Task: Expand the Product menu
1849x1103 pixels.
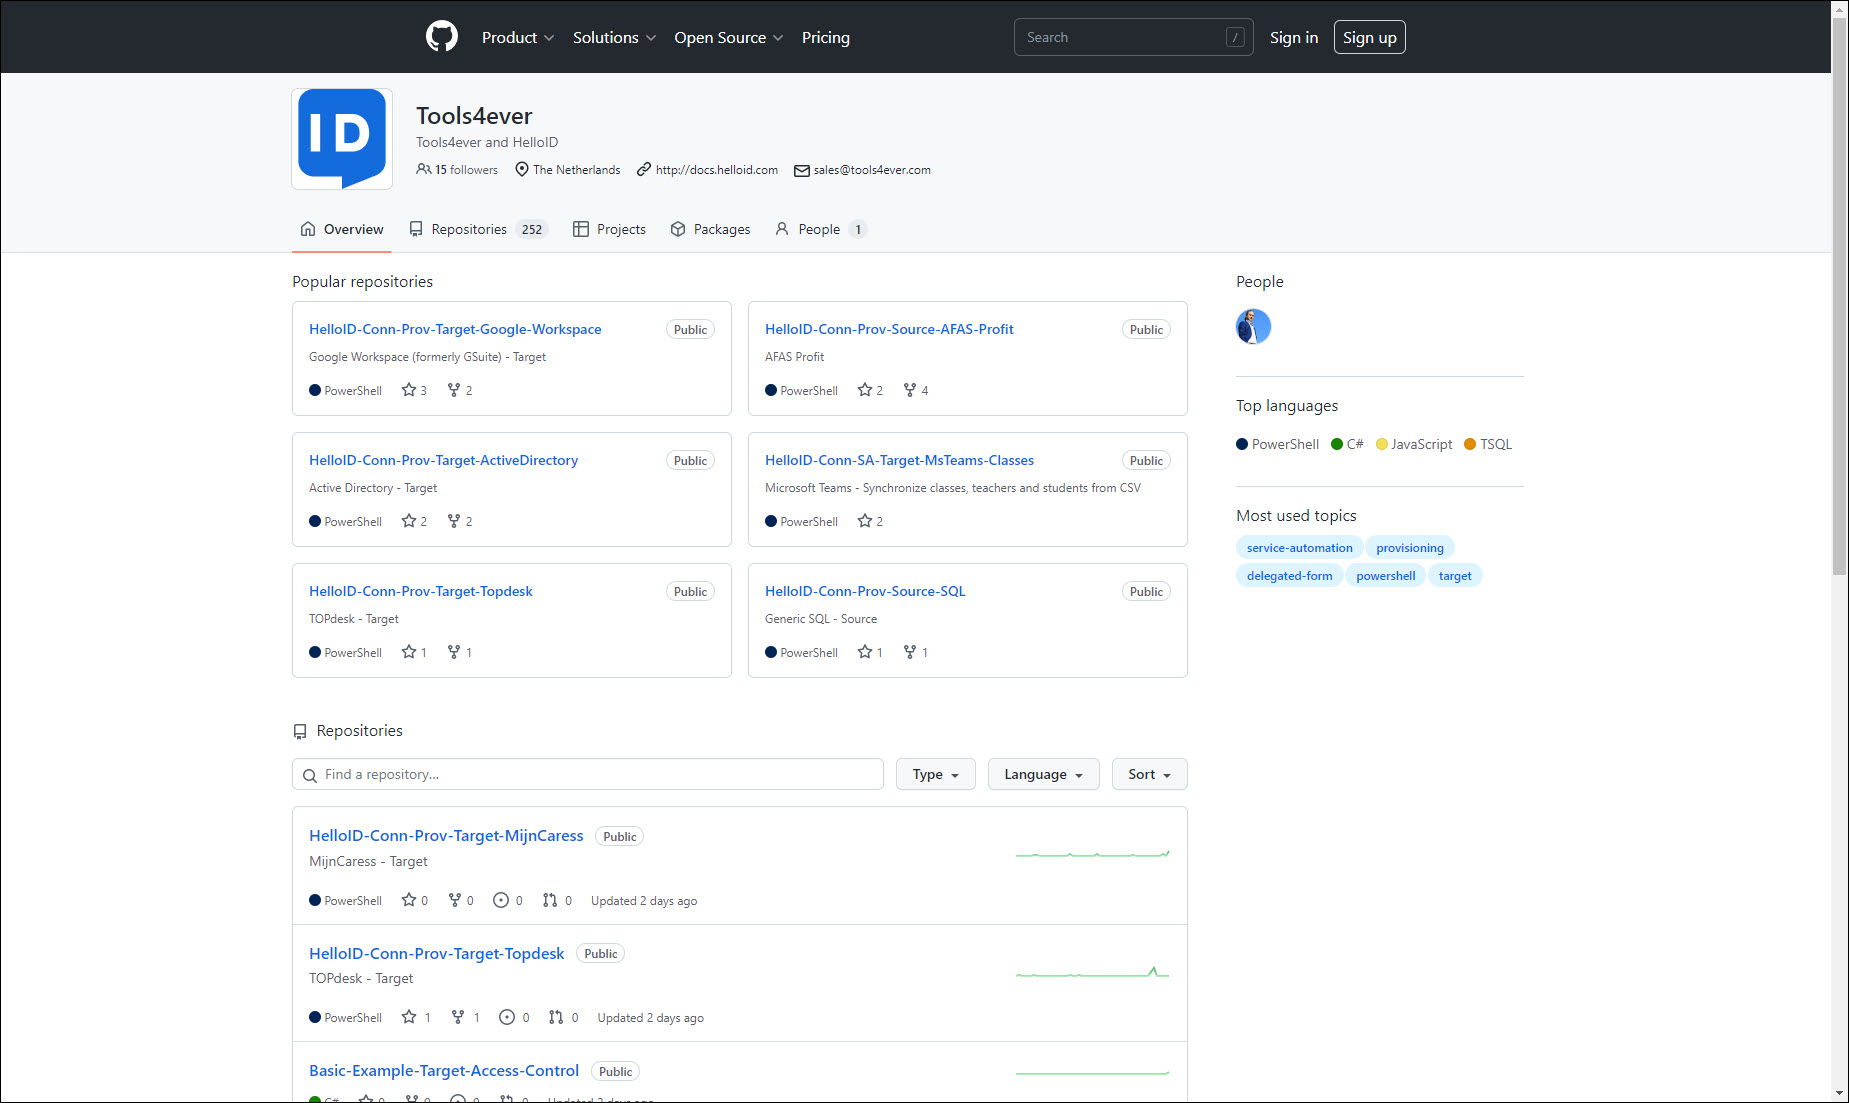Action: (x=517, y=37)
